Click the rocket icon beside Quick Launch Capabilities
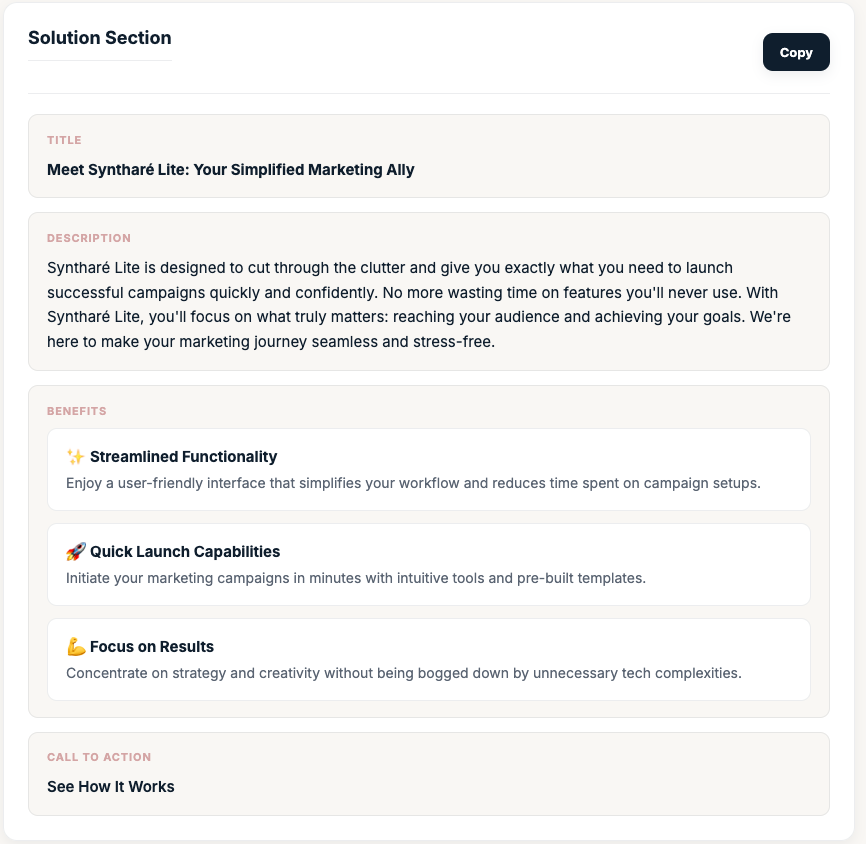866x844 pixels. tap(75, 551)
